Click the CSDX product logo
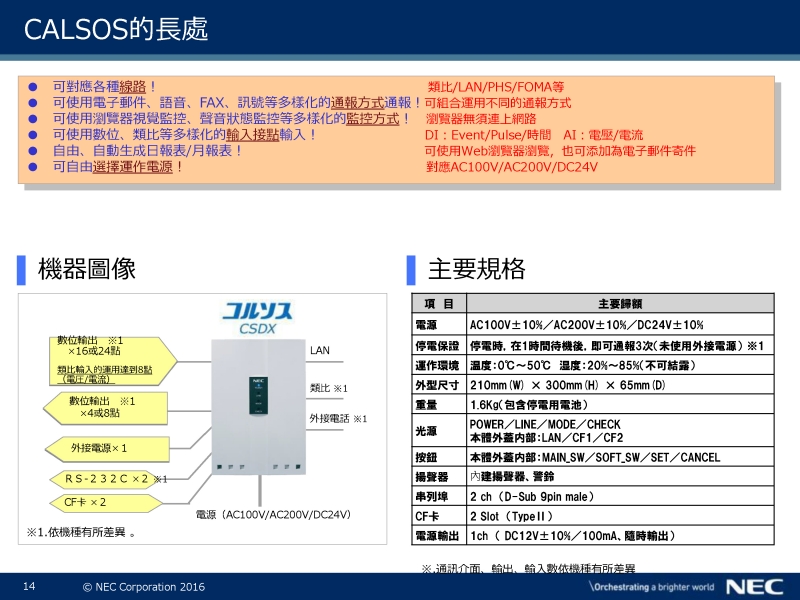The image size is (800, 600). click(258, 318)
